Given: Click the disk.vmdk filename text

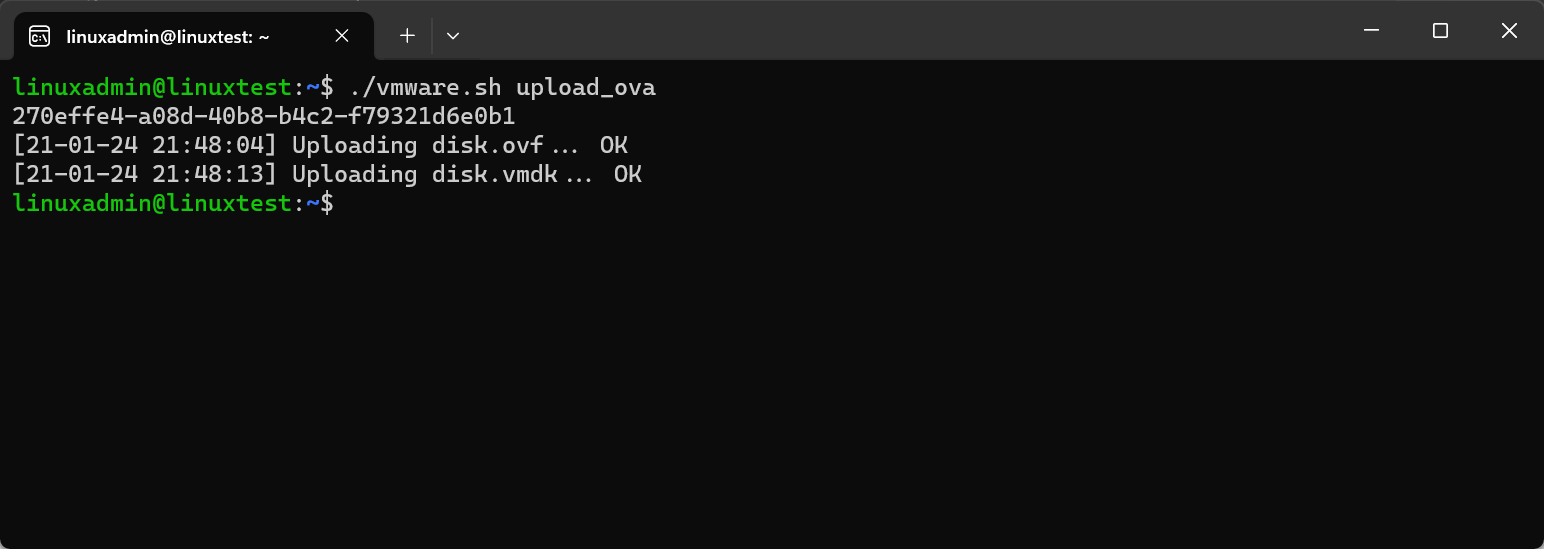Looking at the screenshot, I should click(x=494, y=174).
